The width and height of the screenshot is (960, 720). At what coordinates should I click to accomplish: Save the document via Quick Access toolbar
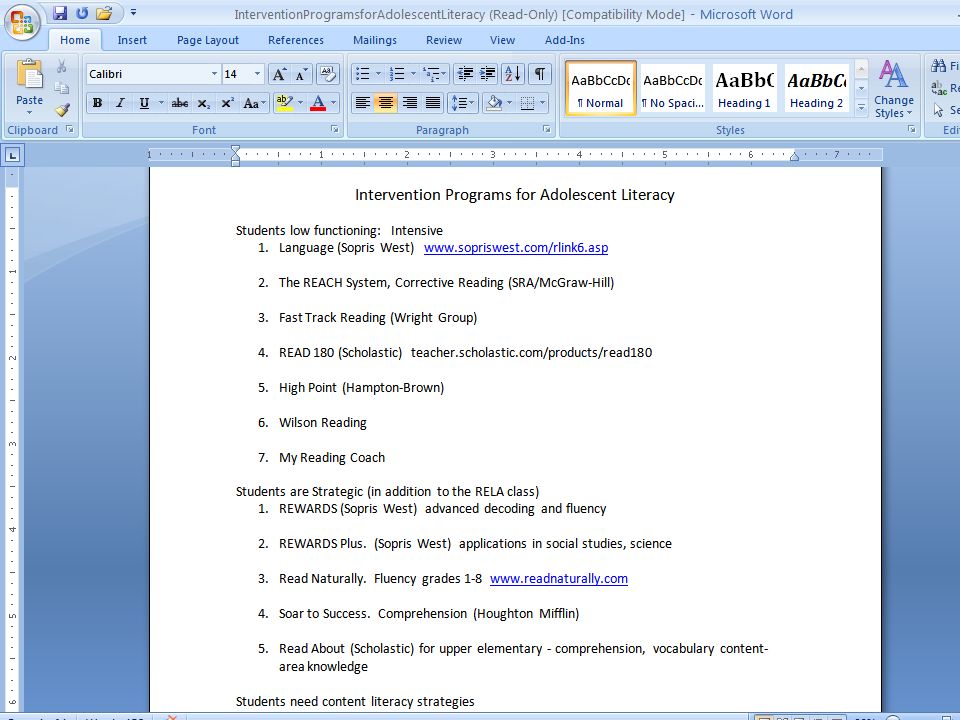coord(59,13)
